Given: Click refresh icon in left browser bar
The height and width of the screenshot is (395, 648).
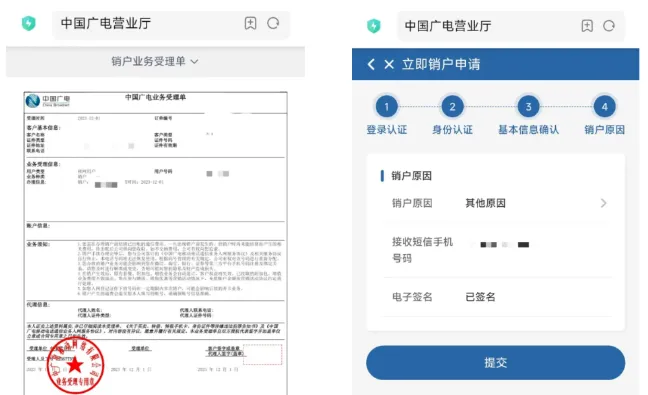Looking at the screenshot, I should (273, 23).
